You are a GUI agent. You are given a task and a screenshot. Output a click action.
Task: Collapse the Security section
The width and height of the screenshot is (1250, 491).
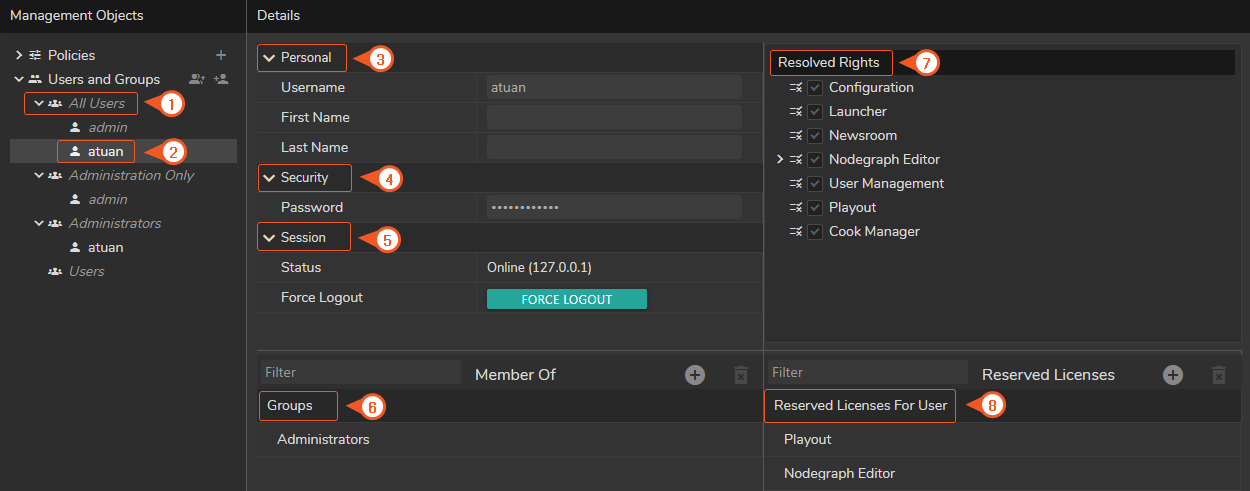point(269,178)
